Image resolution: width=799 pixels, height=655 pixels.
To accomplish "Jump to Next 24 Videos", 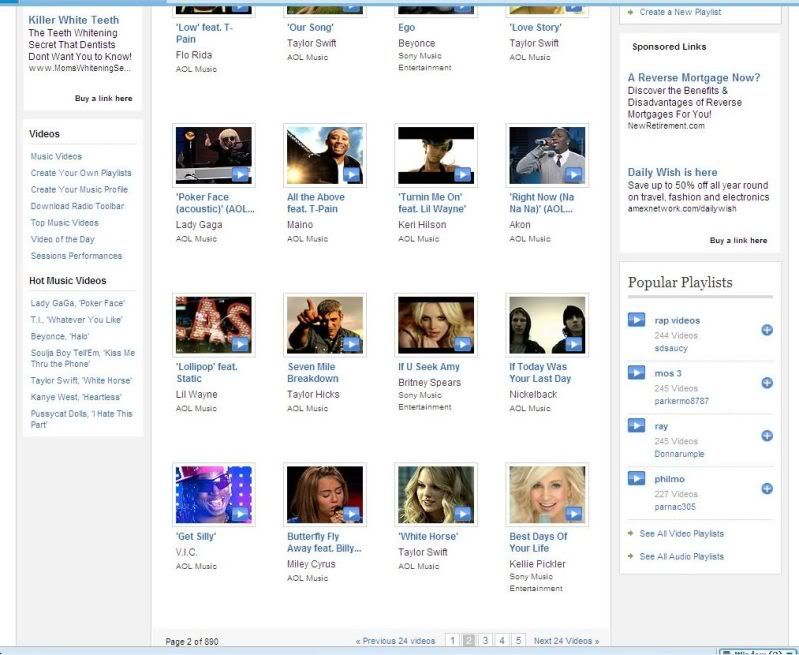I will click(566, 641).
